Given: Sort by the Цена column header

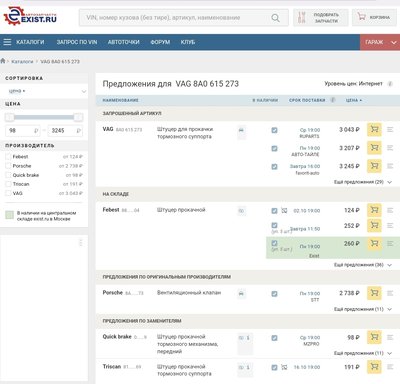Looking at the screenshot, I should [354, 100].
